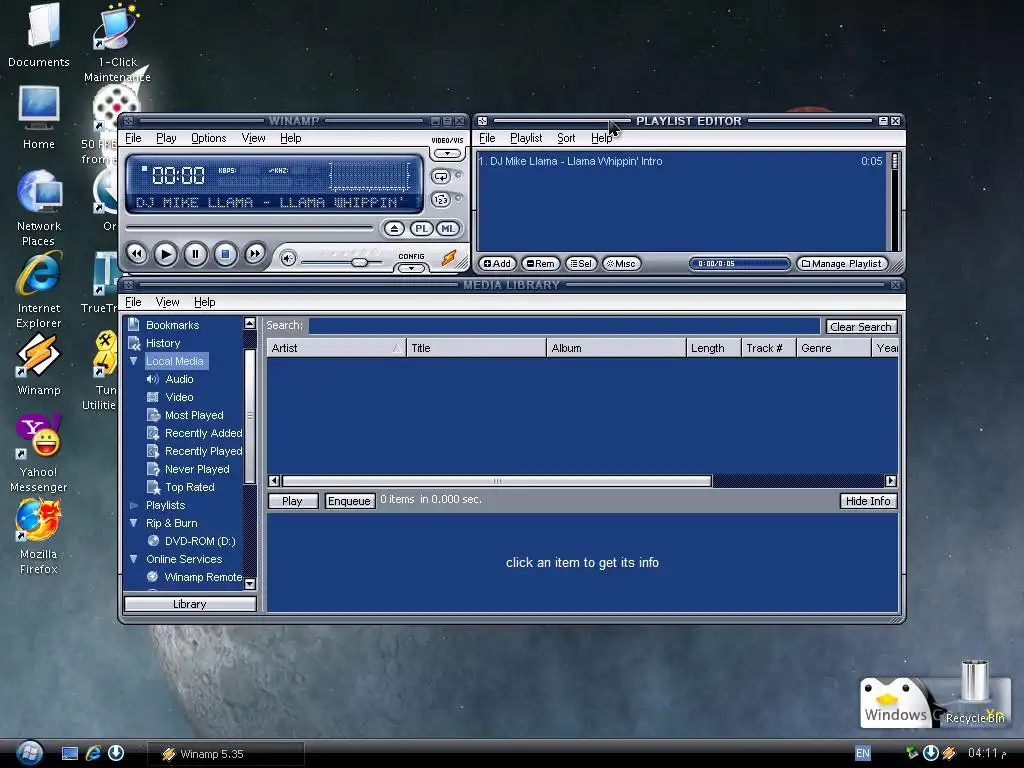Click the volume slider handle
The width and height of the screenshot is (1024, 768).
click(x=359, y=262)
